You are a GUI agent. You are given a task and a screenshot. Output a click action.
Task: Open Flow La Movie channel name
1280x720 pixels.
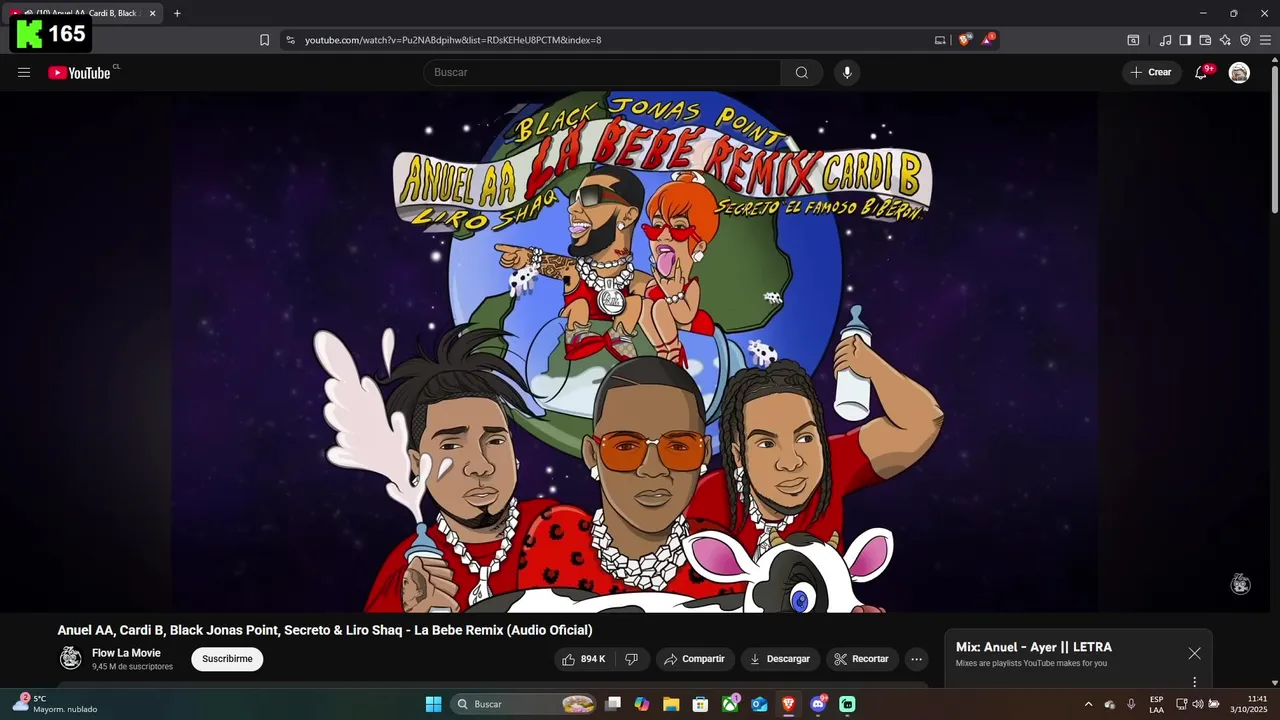126,653
